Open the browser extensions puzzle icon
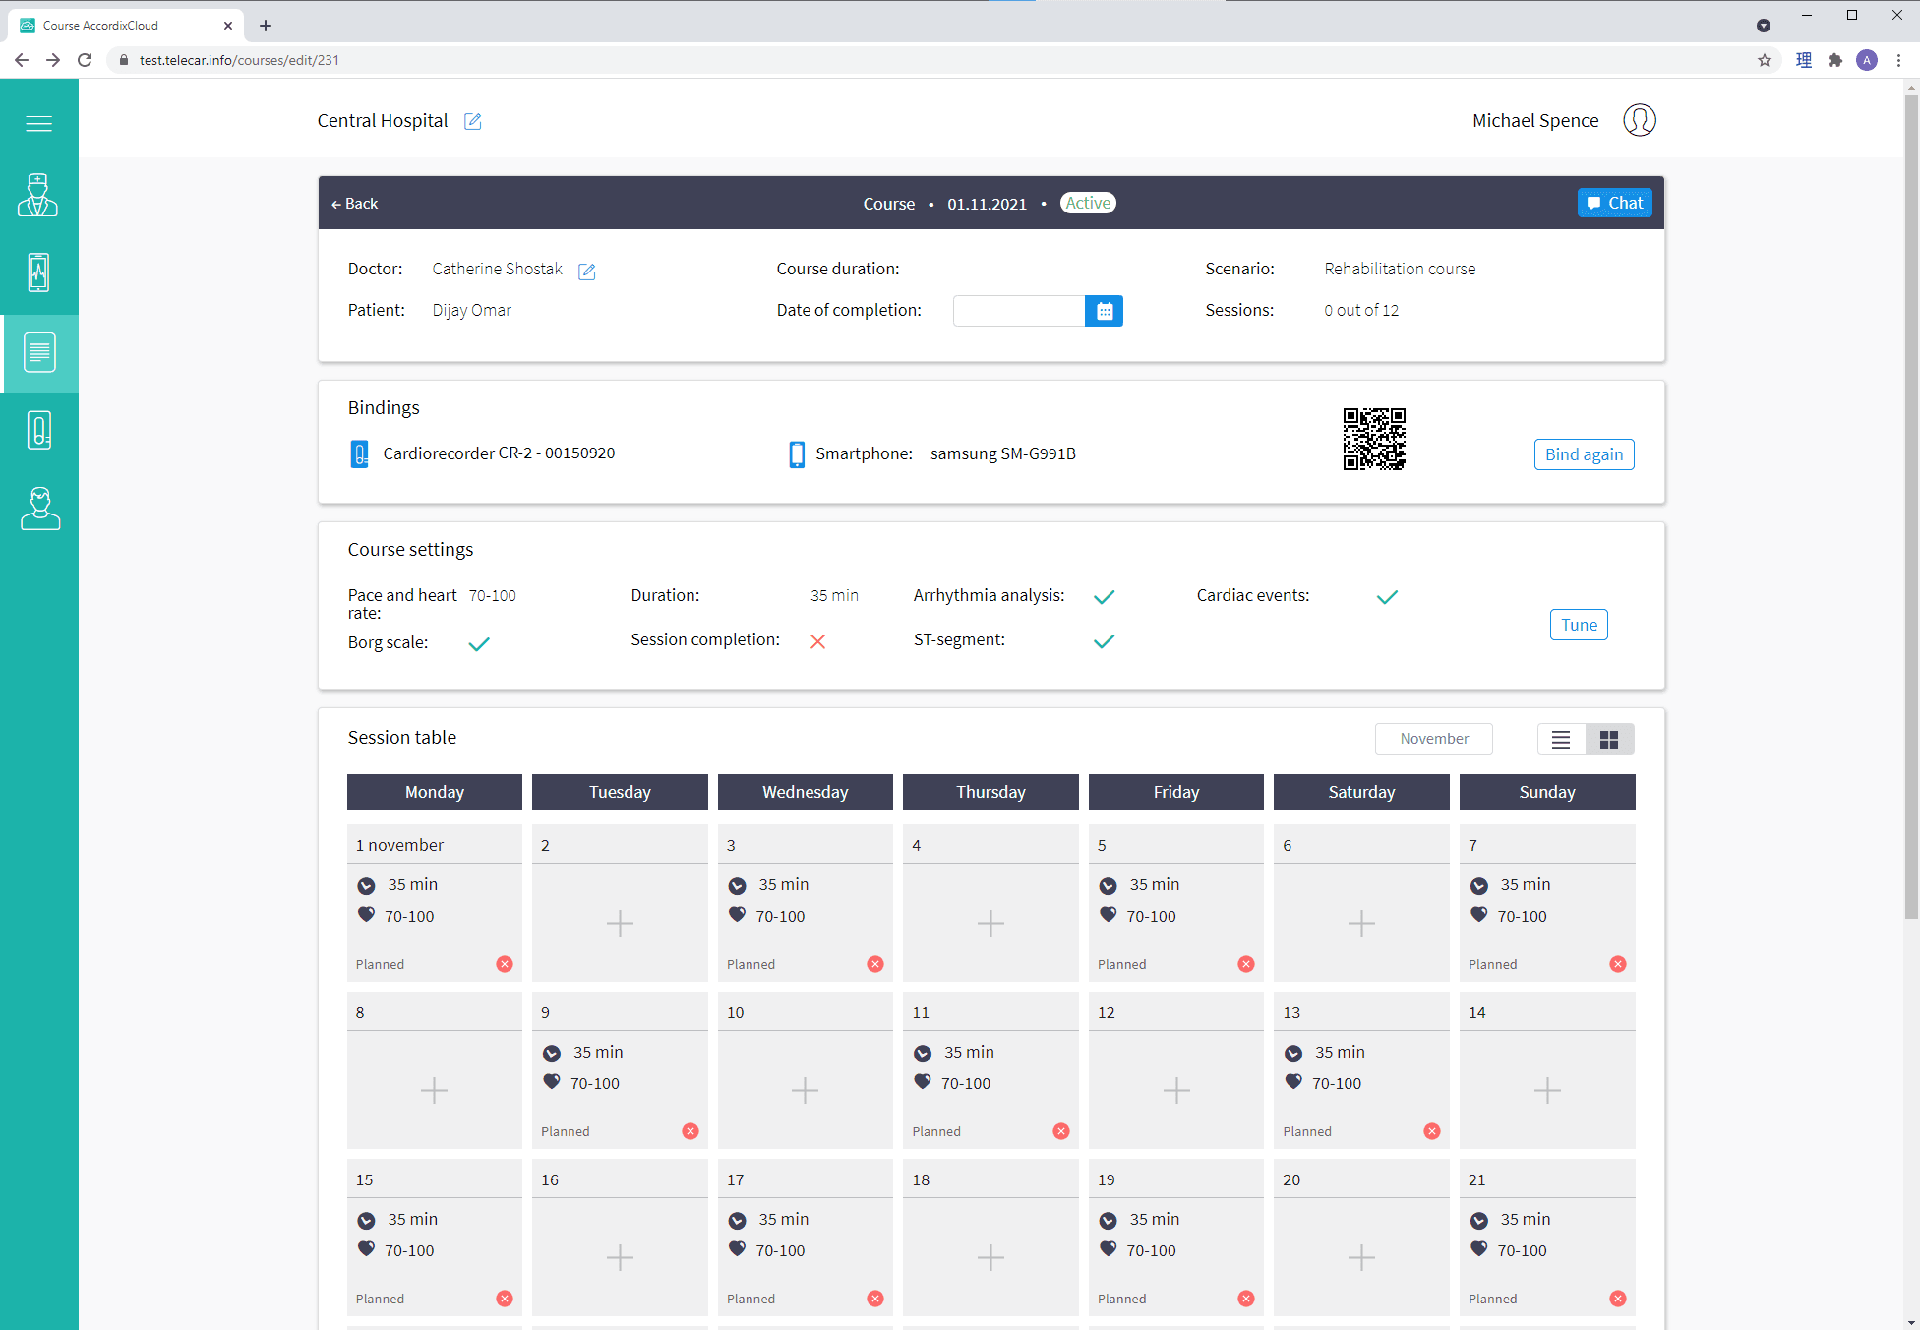 pyautogui.click(x=1835, y=60)
